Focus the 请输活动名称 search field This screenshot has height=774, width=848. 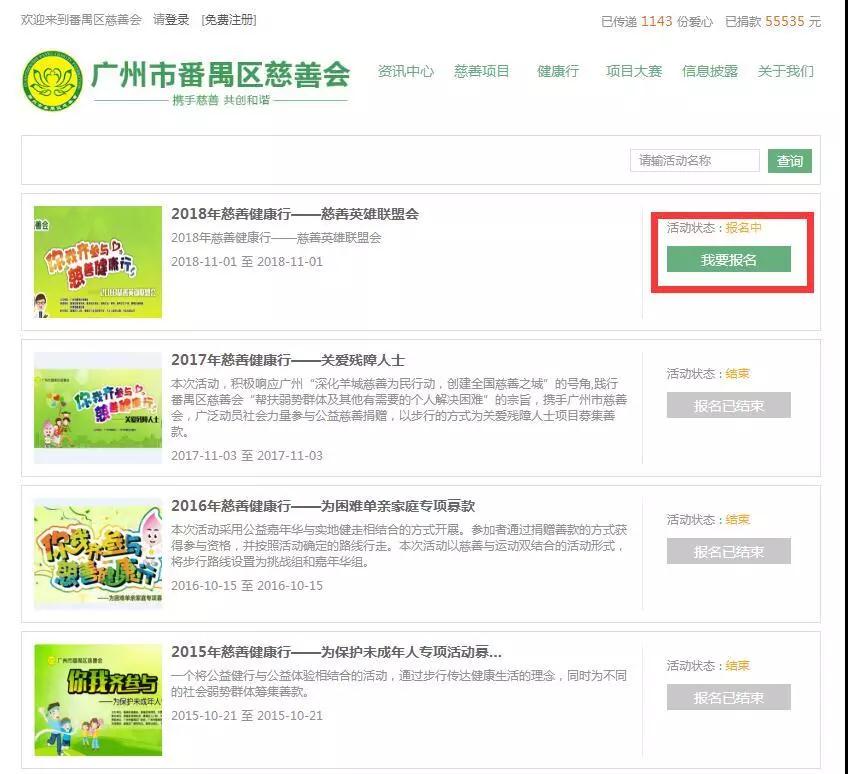click(695, 161)
